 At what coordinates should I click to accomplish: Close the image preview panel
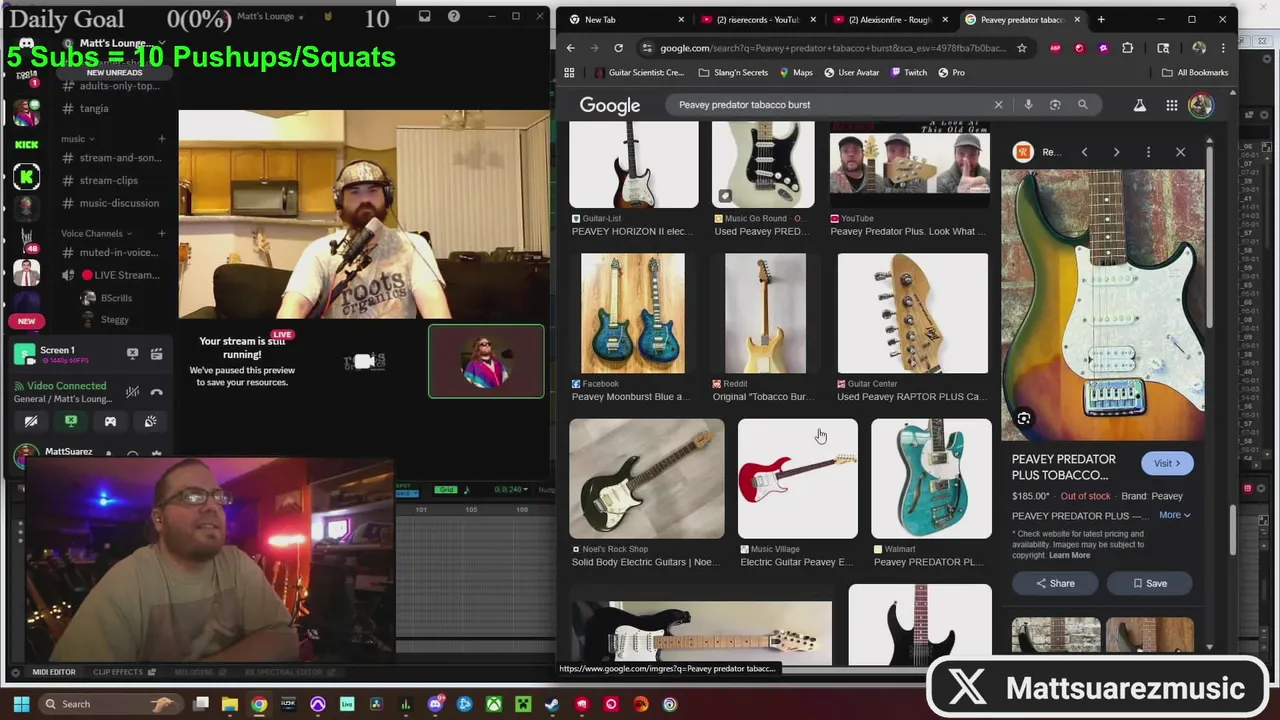[1180, 152]
